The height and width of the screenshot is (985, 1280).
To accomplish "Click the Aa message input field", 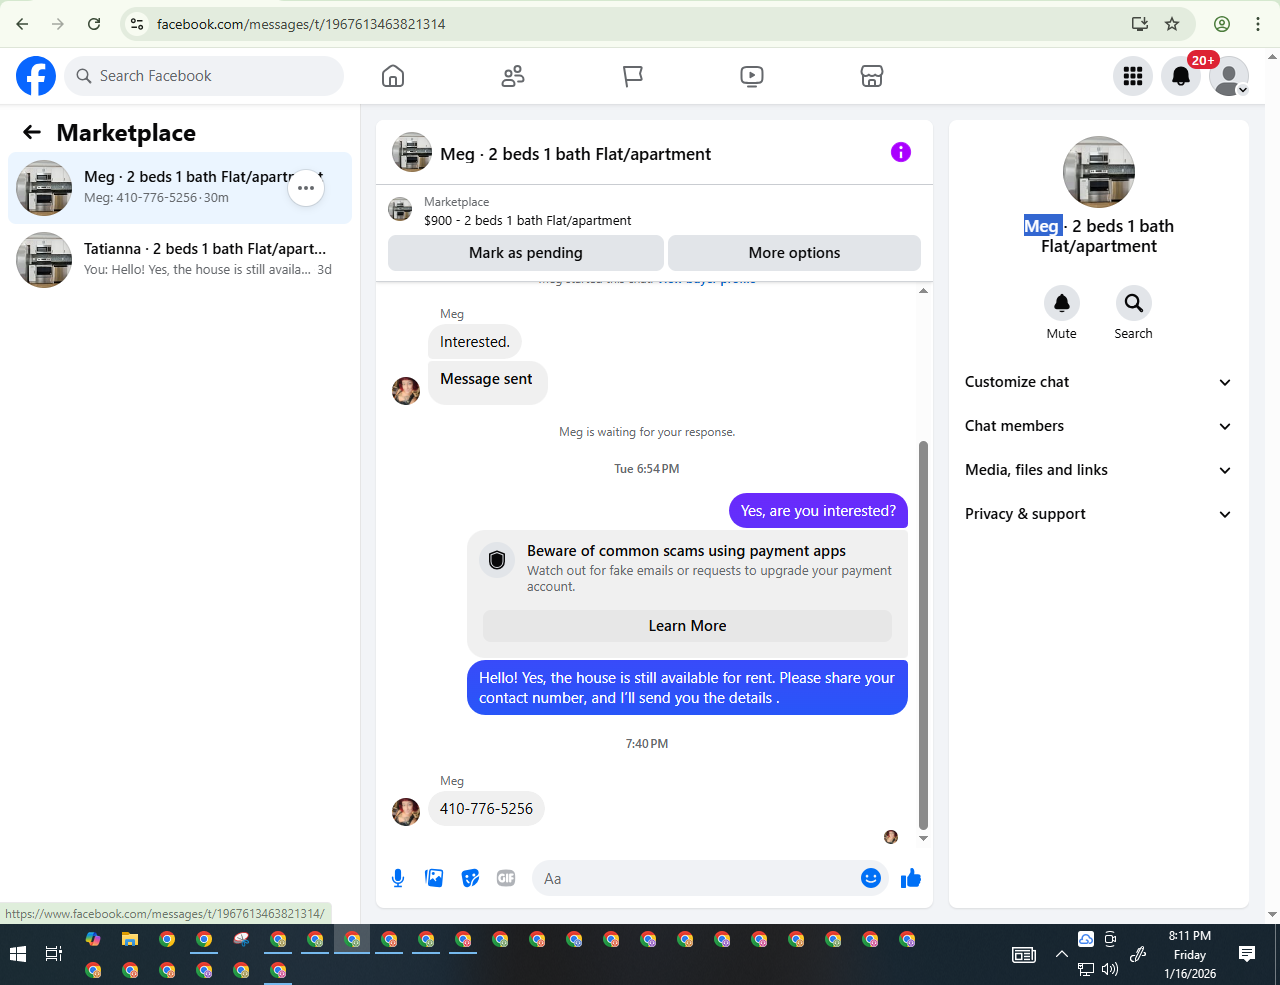I will 695,878.
